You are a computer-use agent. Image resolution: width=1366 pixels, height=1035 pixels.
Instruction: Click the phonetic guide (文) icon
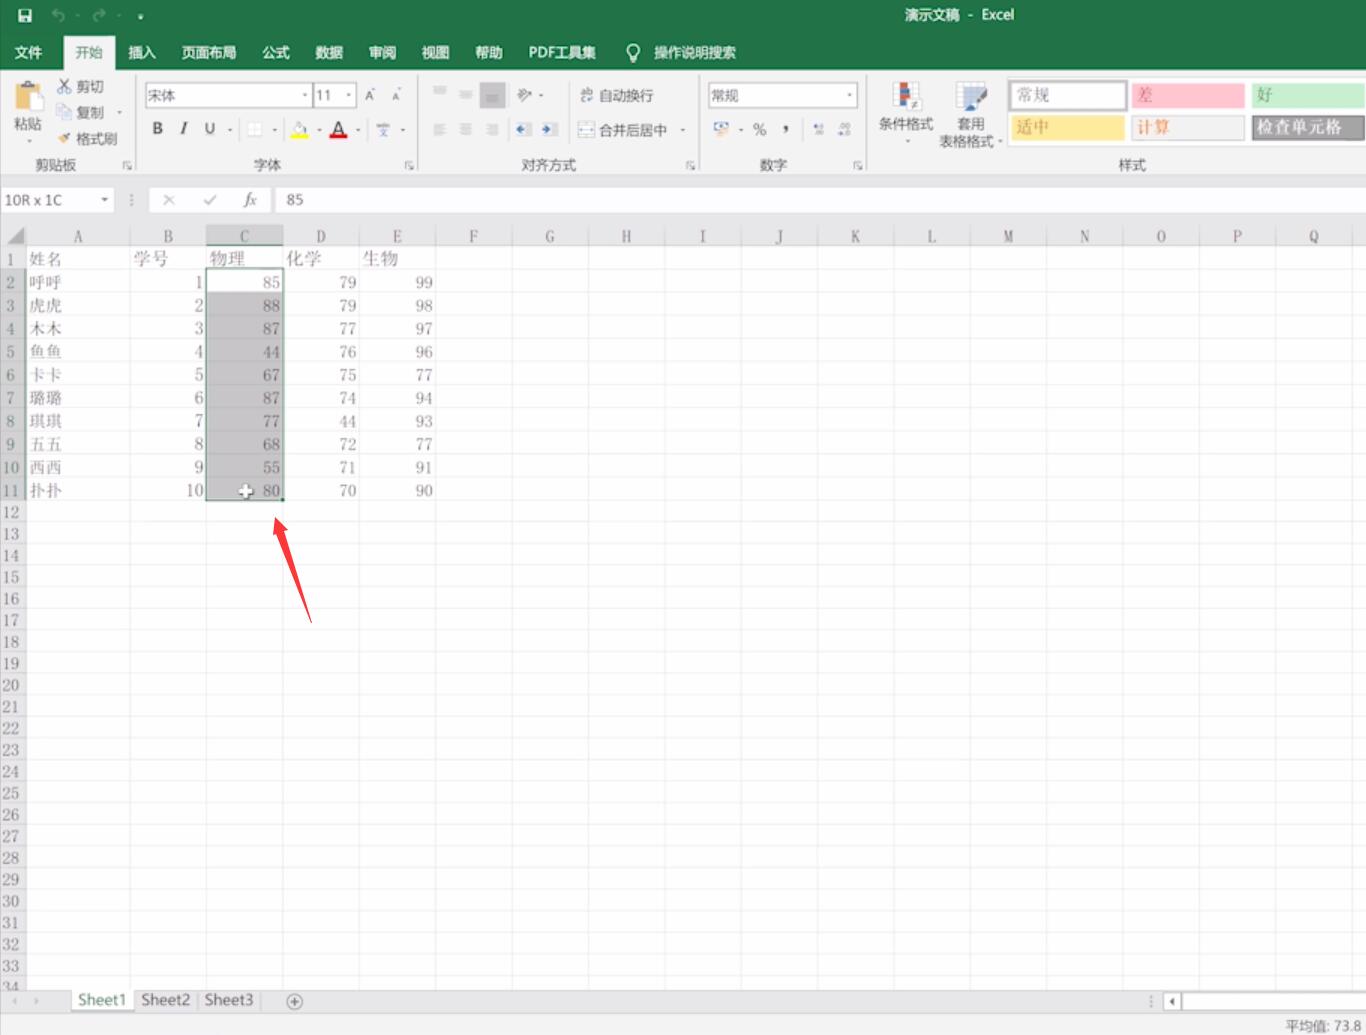[383, 129]
